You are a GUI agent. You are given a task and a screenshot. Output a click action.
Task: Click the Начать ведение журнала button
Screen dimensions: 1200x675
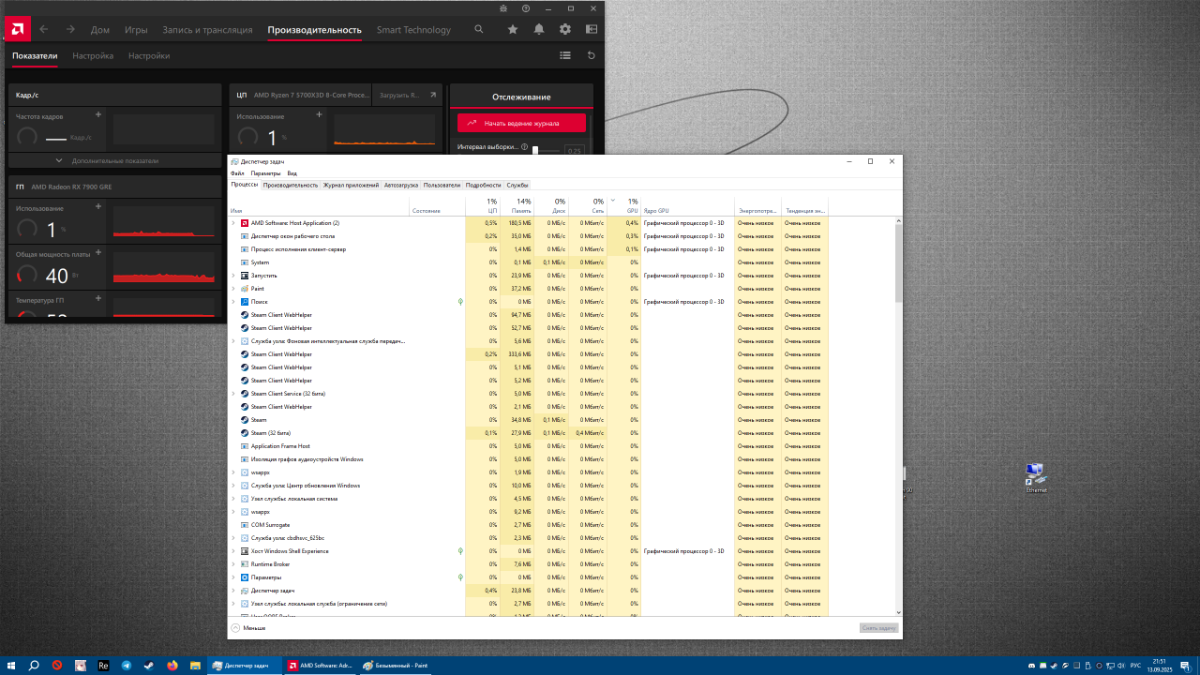(x=521, y=123)
